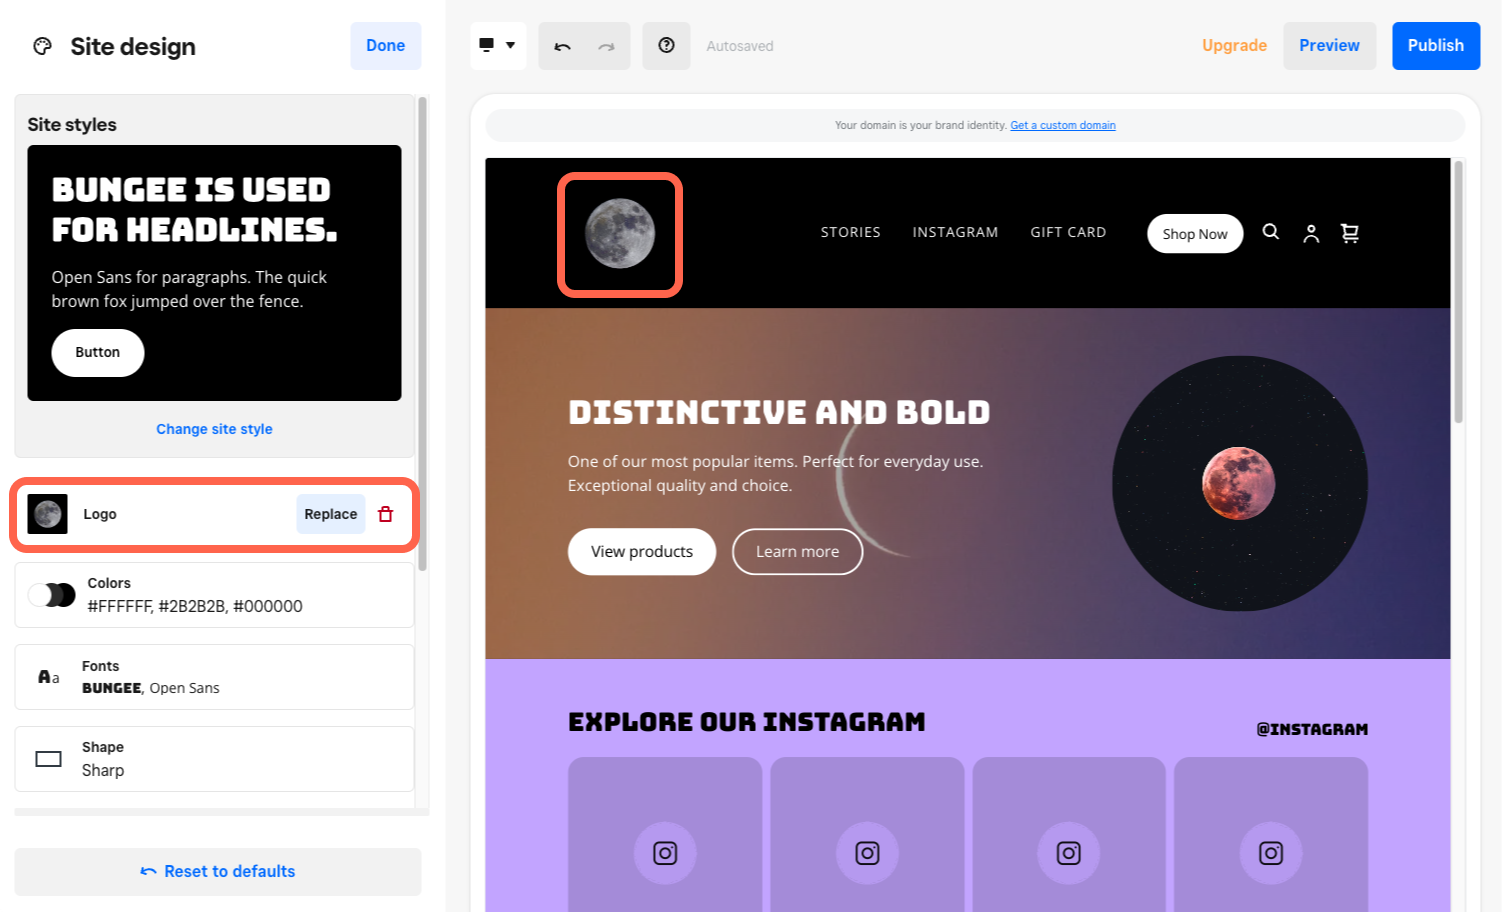Click the Autosaved status text
Viewport: 1502px width, 912px height.
point(739,46)
